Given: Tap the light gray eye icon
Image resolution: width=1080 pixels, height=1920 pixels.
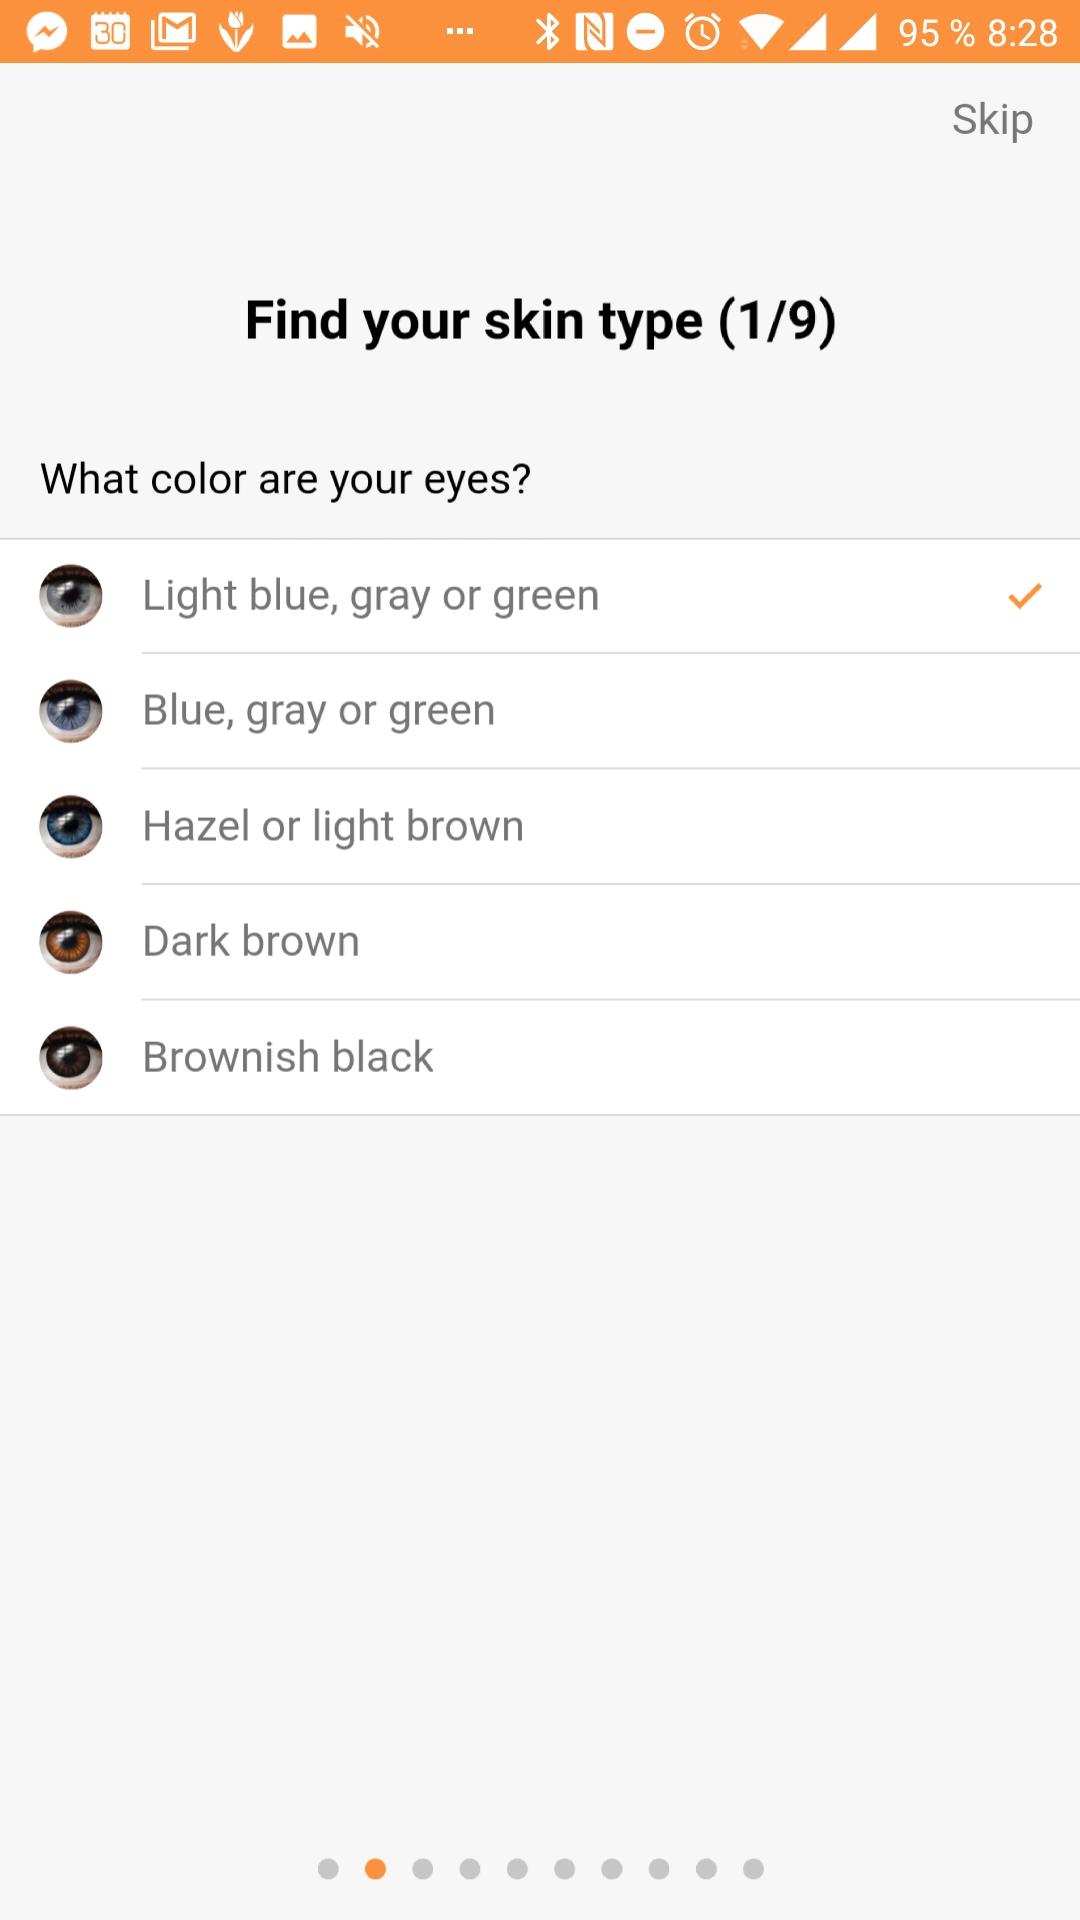Looking at the screenshot, I should pyautogui.click(x=71, y=596).
